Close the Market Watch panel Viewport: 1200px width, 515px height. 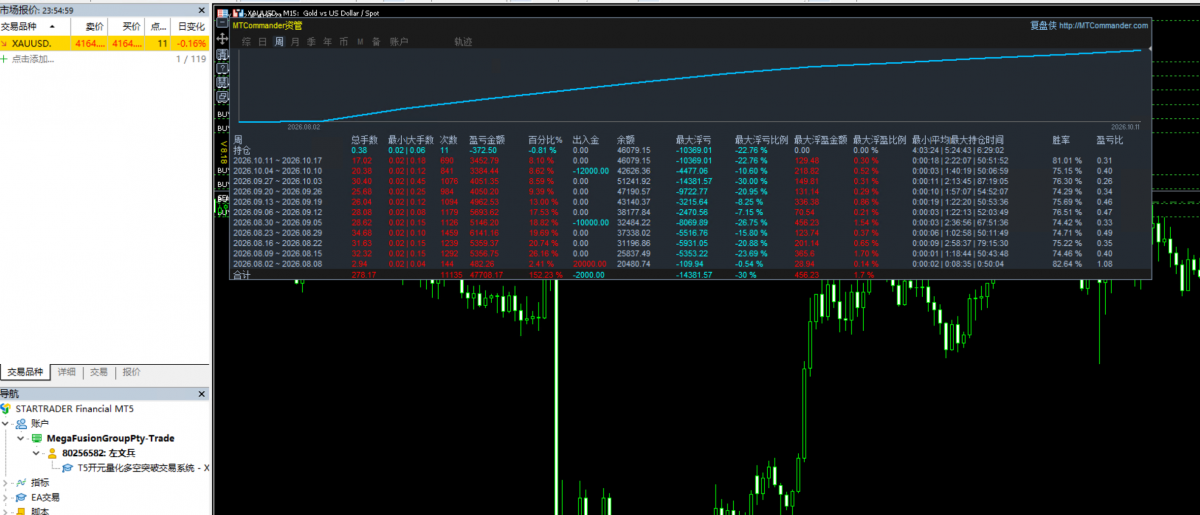(x=202, y=9)
